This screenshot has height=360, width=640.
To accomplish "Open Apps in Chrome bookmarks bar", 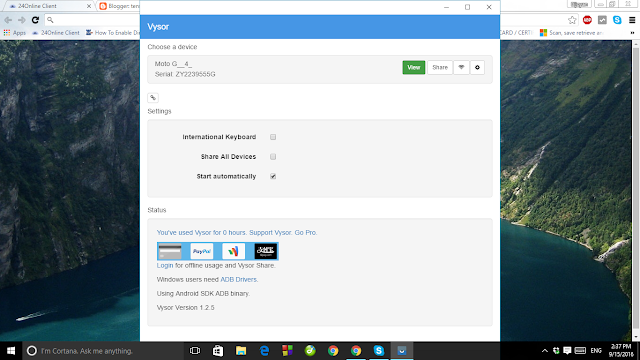I will pos(15,33).
